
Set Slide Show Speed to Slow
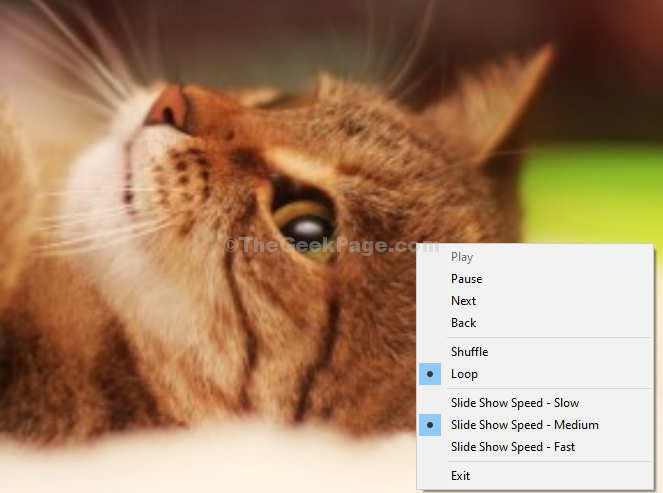point(535,403)
